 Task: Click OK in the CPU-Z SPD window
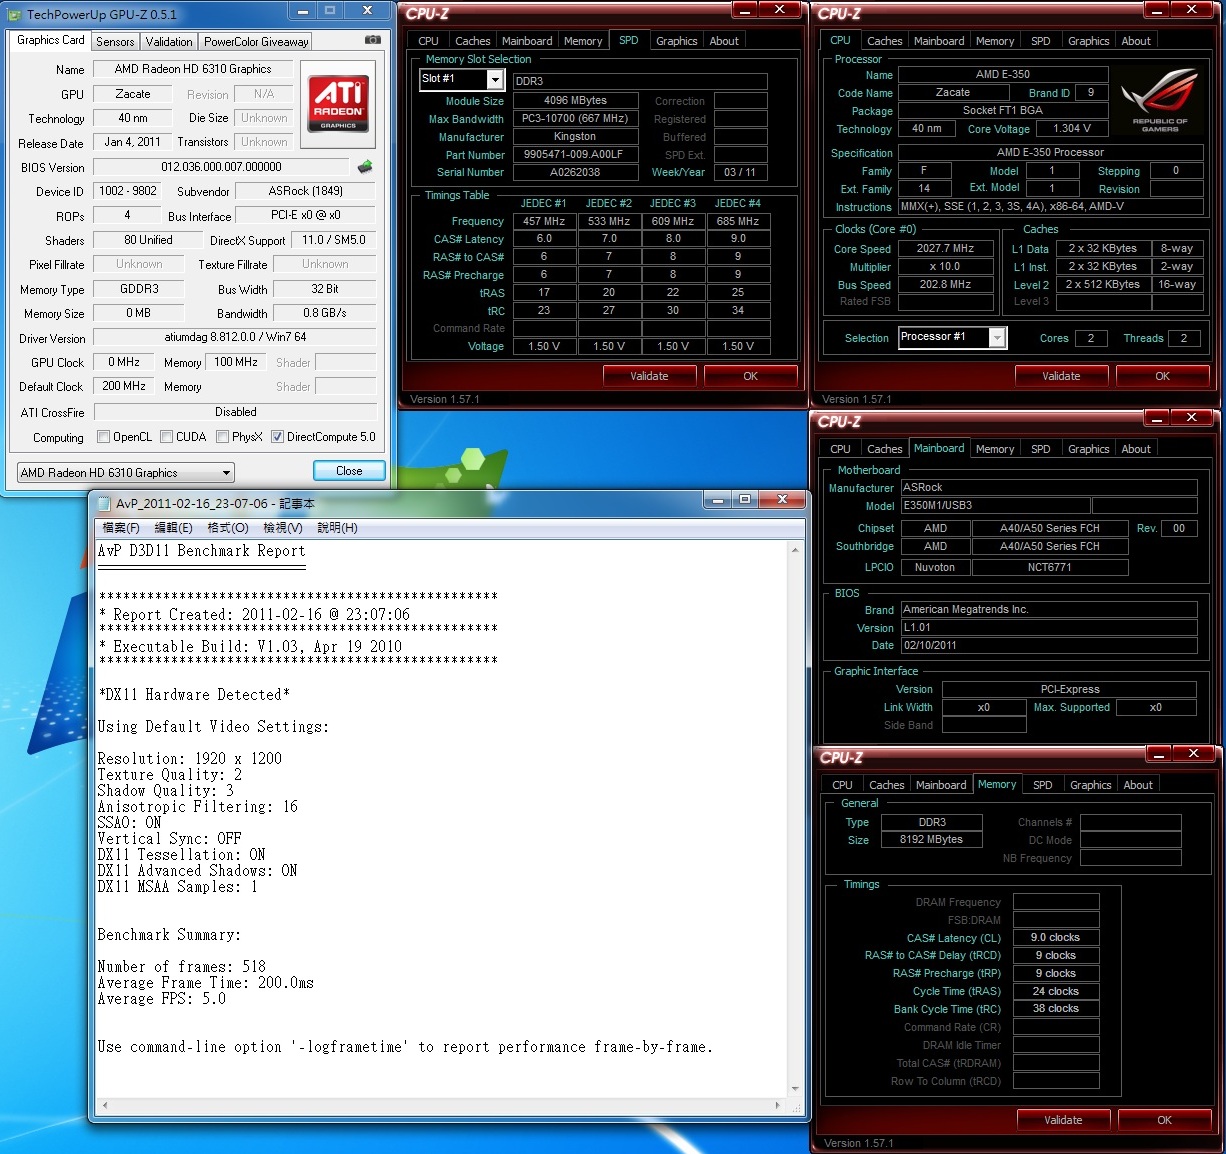coord(750,376)
